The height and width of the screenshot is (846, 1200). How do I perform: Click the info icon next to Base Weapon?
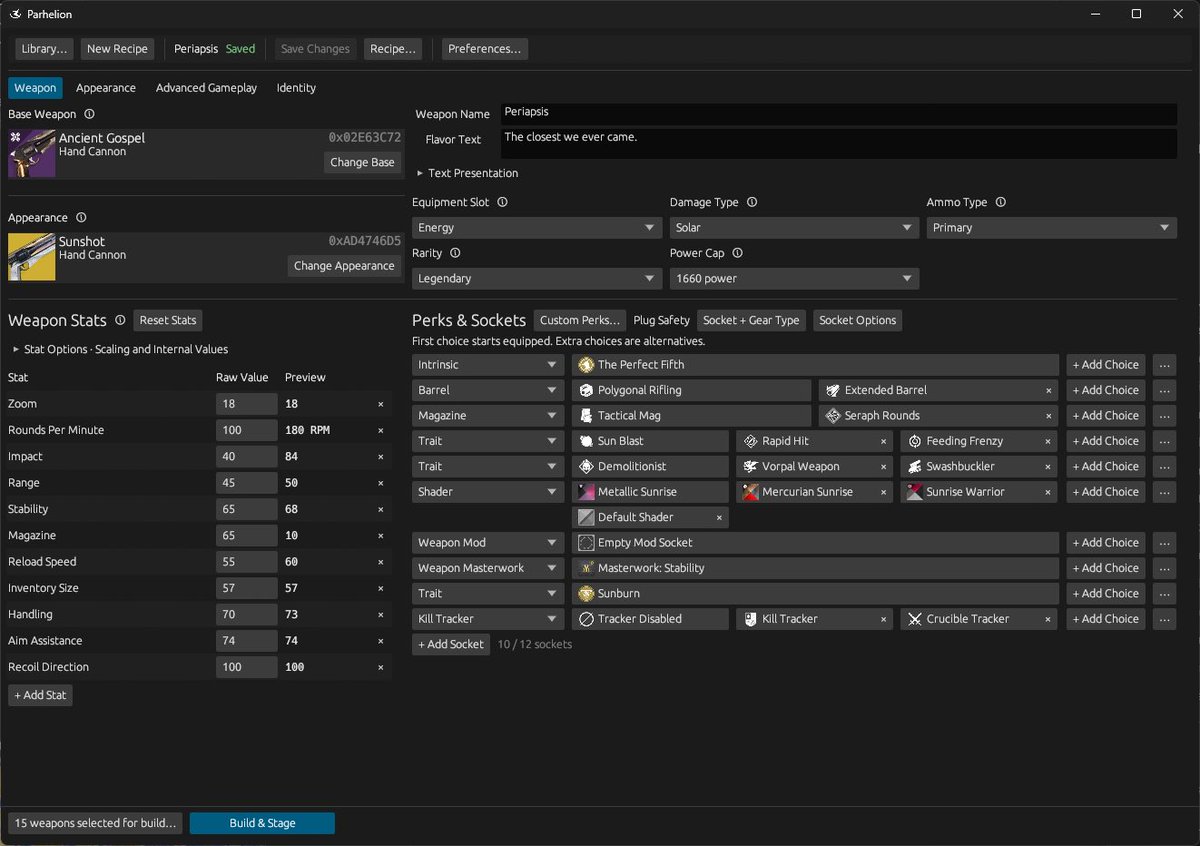pos(89,114)
